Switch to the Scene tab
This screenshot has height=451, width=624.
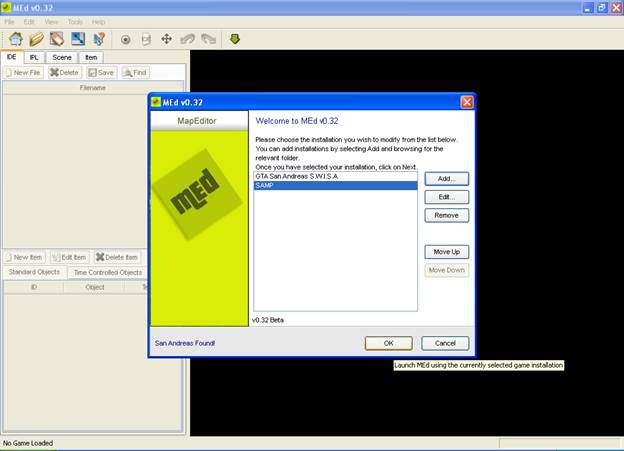tap(62, 57)
